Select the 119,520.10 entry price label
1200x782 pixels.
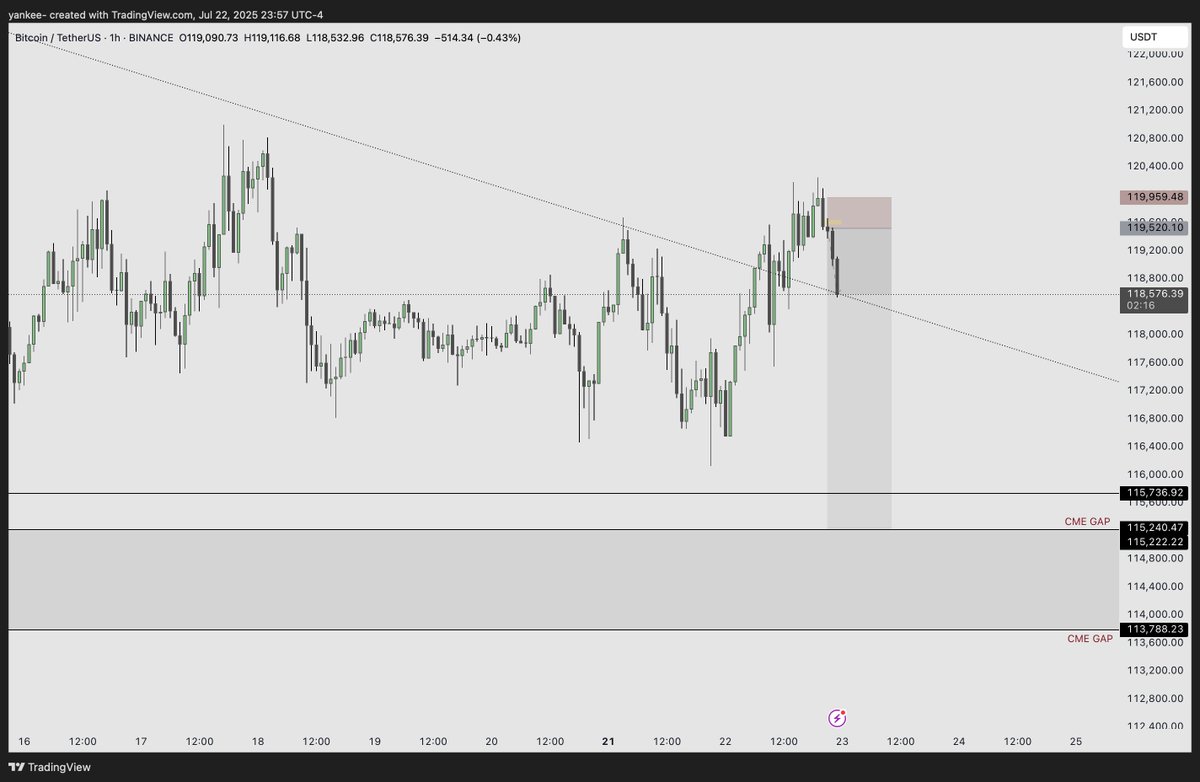(1155, 228)
